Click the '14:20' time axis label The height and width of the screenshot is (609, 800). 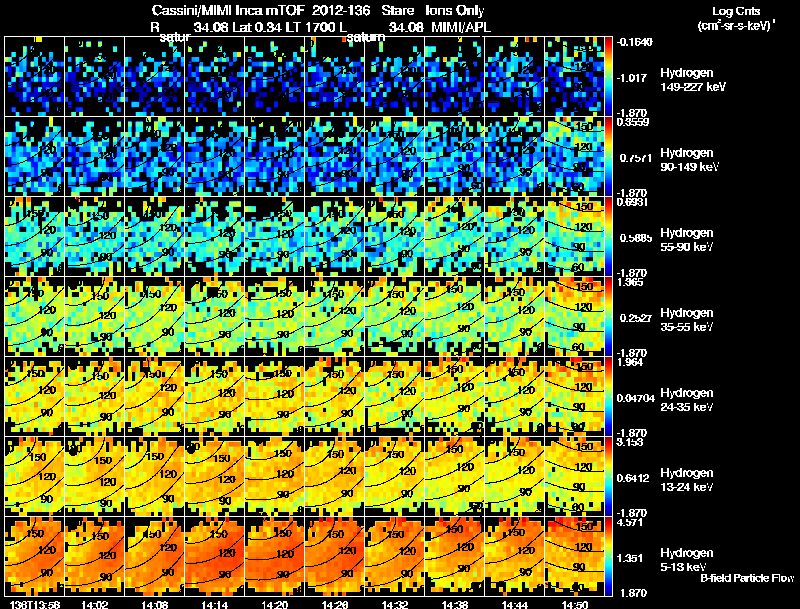275,604
